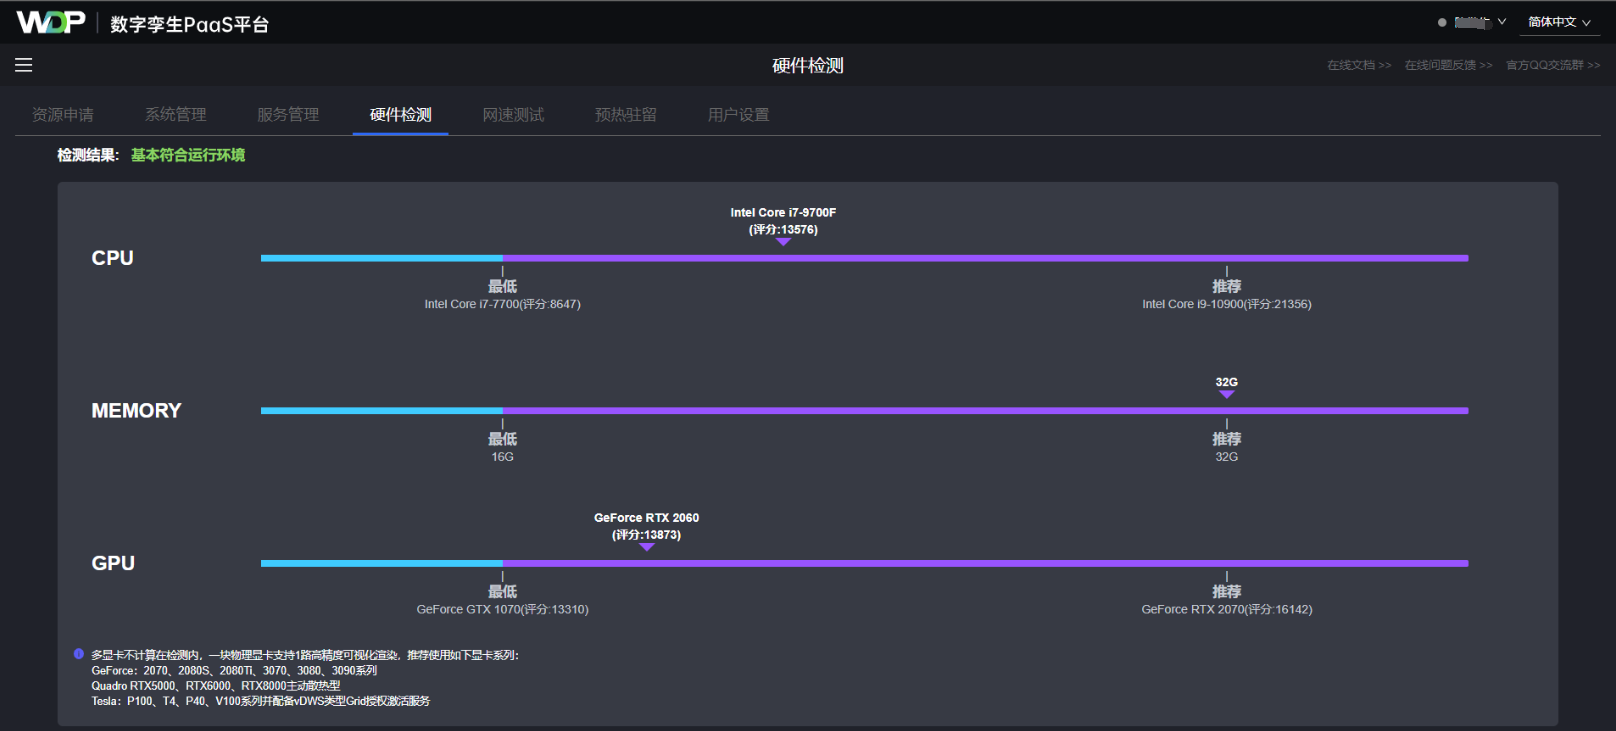Switch to the 系统管理 tab
The height and width of the screenshot is (731, 1616).
176,115
